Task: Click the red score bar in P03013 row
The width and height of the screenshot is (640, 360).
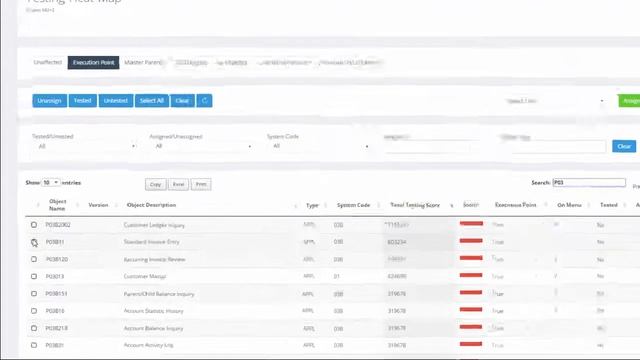Action: 471,275
